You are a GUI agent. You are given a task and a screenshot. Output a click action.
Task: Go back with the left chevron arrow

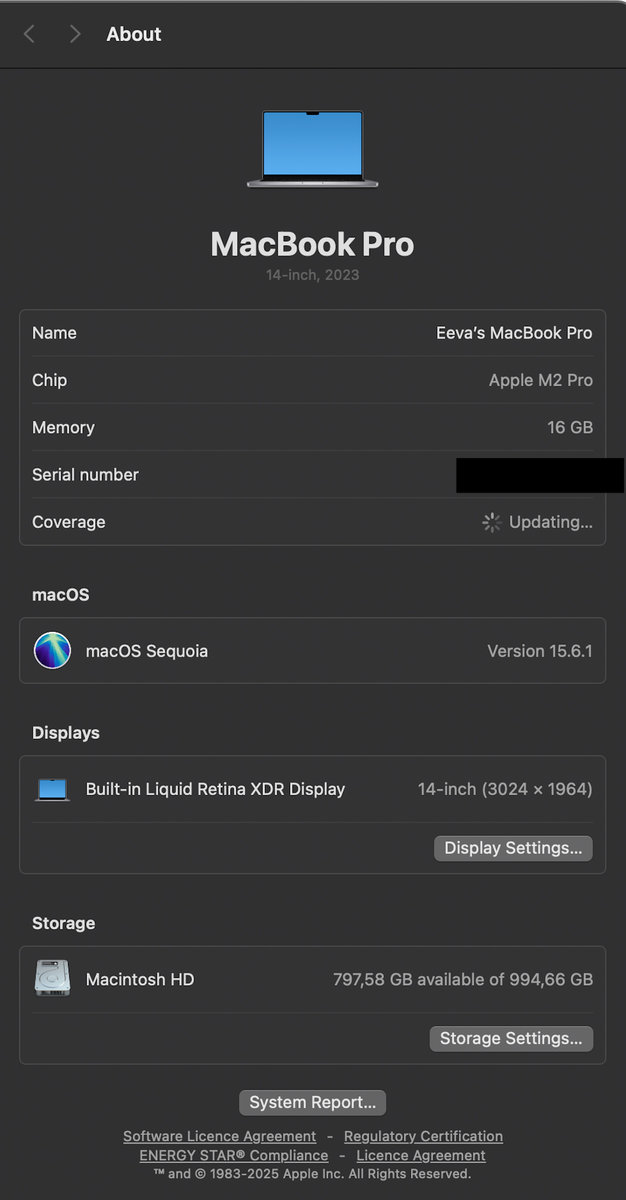[29, 34]
